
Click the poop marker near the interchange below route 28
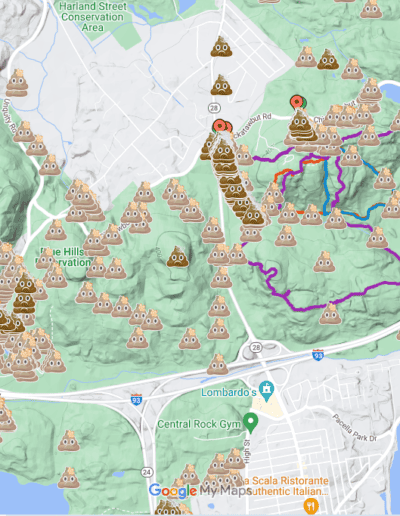[x=218, y=364]
